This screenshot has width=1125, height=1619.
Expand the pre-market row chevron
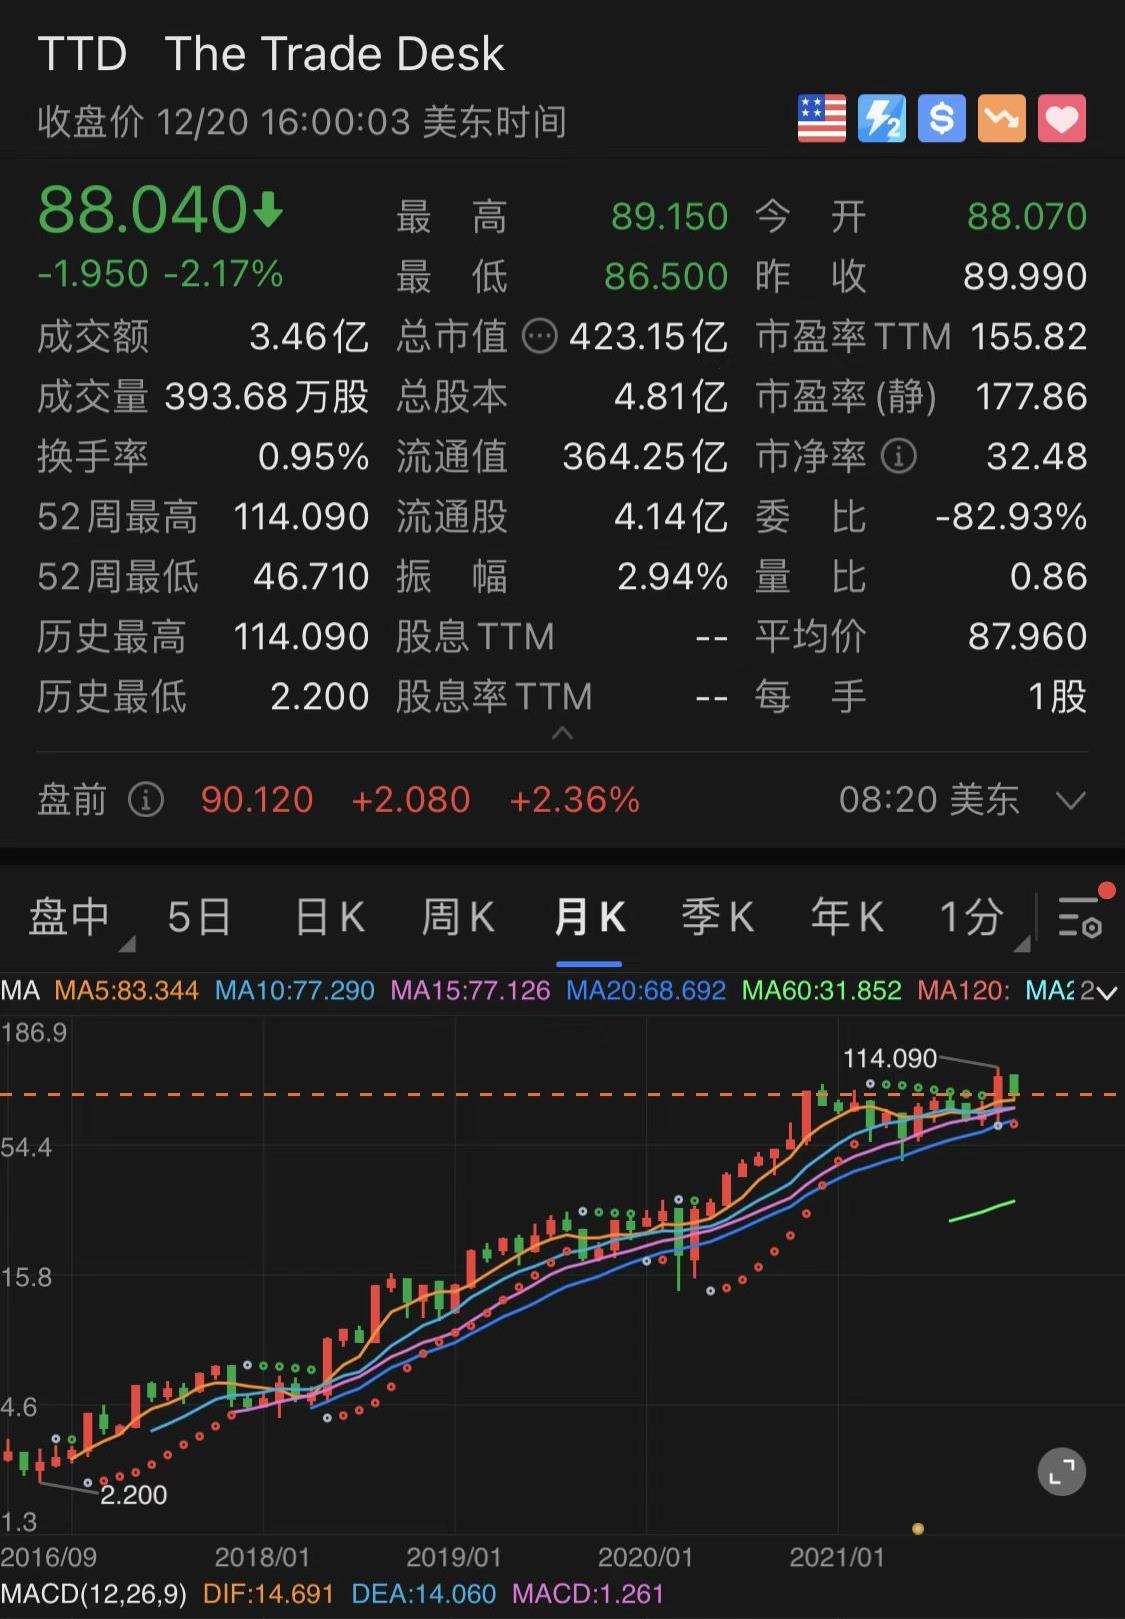pos(1071,800)
